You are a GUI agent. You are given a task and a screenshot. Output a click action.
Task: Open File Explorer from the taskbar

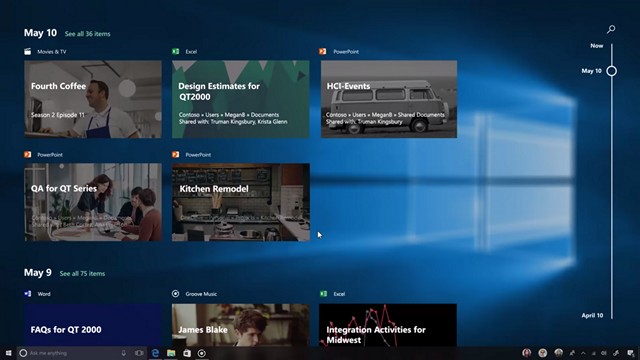coord(171,353)
